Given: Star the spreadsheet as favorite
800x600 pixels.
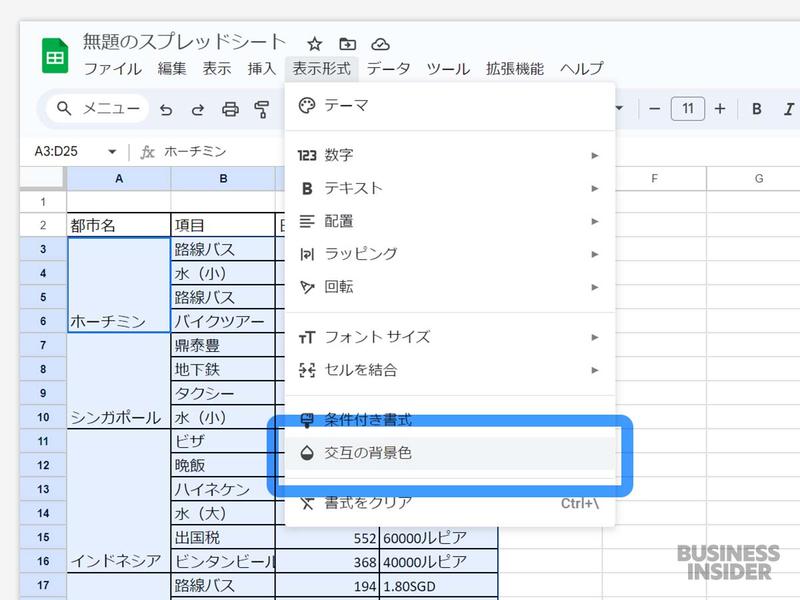Looking at the screenshot, I should (x=314, y=43).
